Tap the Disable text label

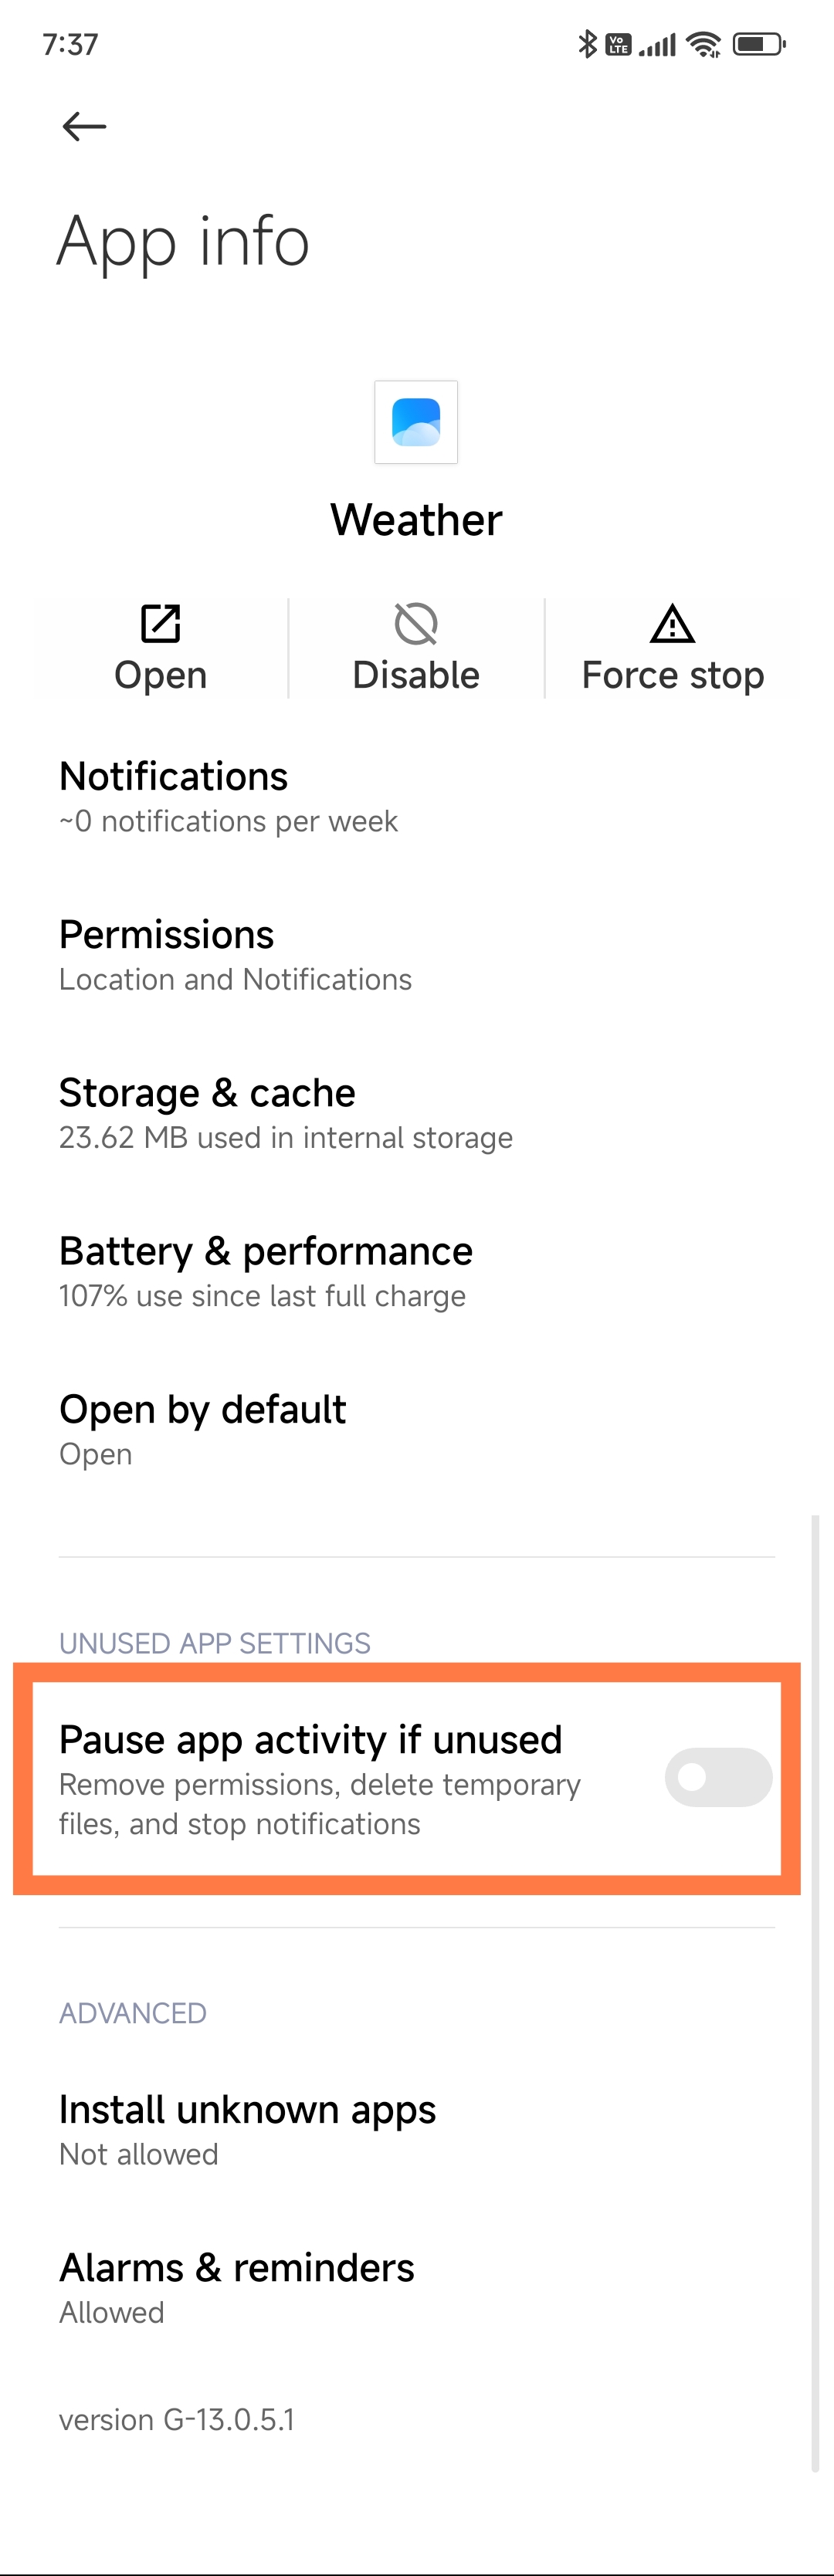tap(416, 675)
